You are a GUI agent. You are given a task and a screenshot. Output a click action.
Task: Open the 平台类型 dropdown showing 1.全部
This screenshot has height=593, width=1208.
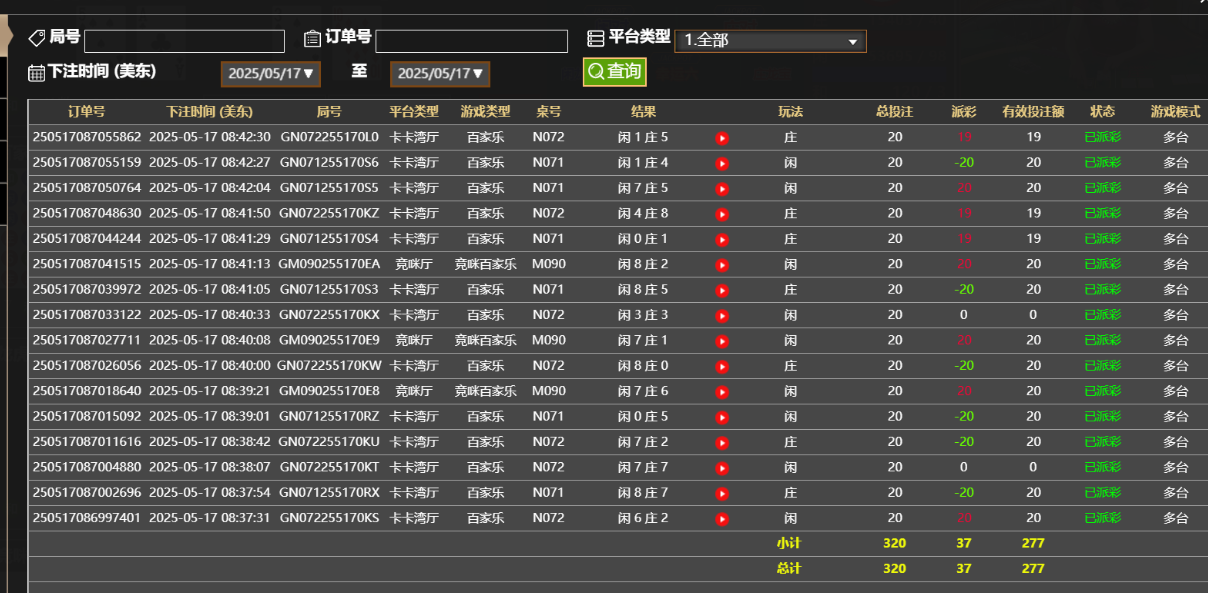(770, 41)
